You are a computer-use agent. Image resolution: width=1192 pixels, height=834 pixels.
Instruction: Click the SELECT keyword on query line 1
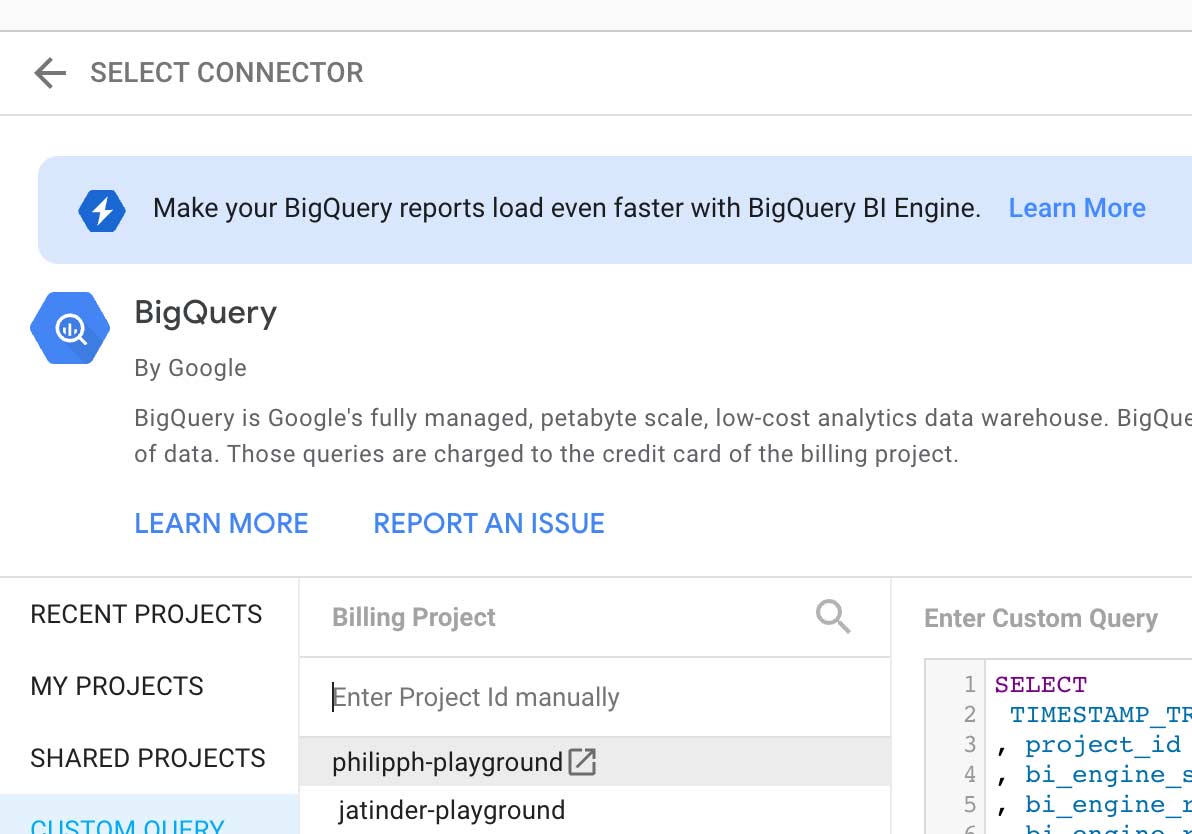(1041, 685)
